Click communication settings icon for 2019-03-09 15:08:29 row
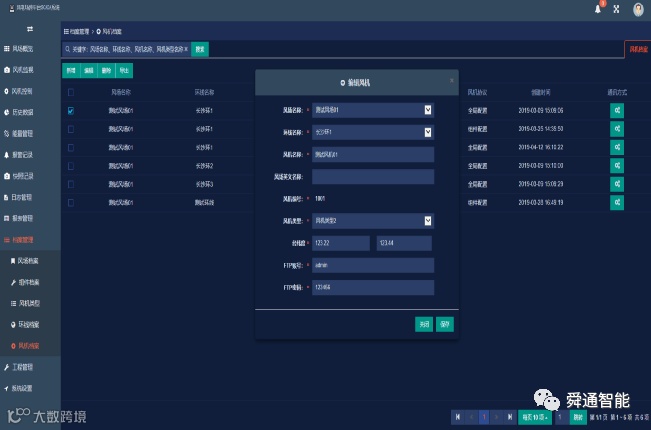651x430 pixels. (x=617, y=184)
